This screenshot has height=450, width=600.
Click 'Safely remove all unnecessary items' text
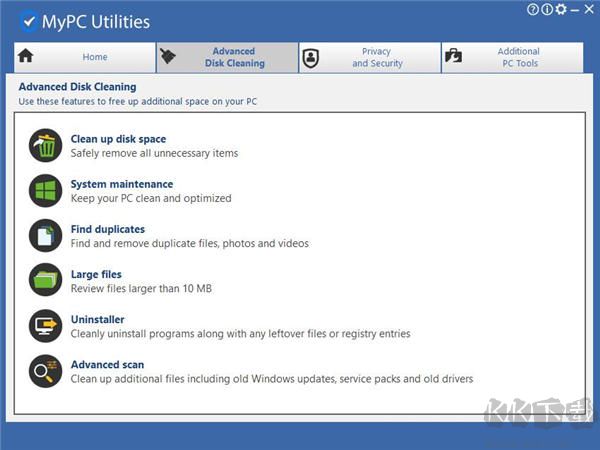pos(154,153)
